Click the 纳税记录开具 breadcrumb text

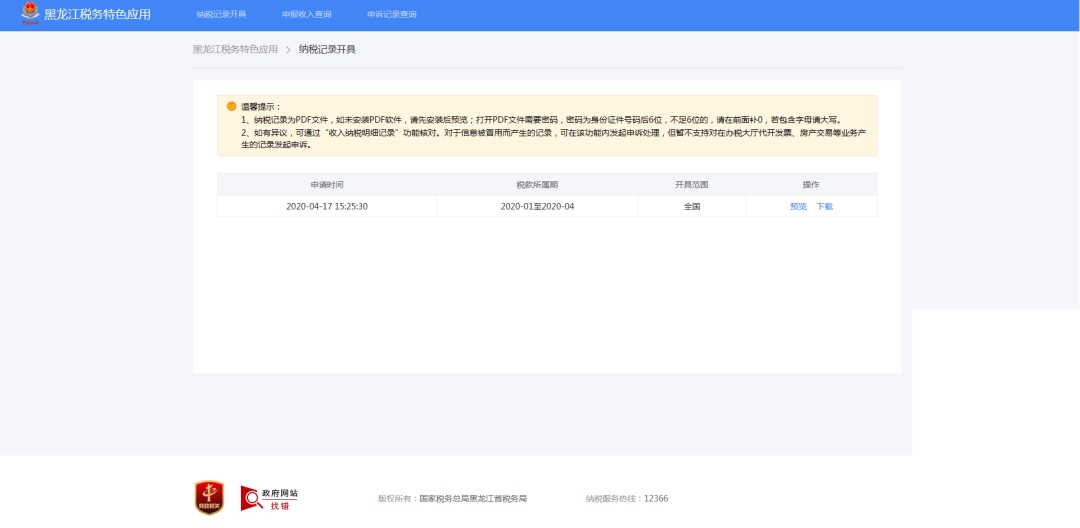(327, 50)
